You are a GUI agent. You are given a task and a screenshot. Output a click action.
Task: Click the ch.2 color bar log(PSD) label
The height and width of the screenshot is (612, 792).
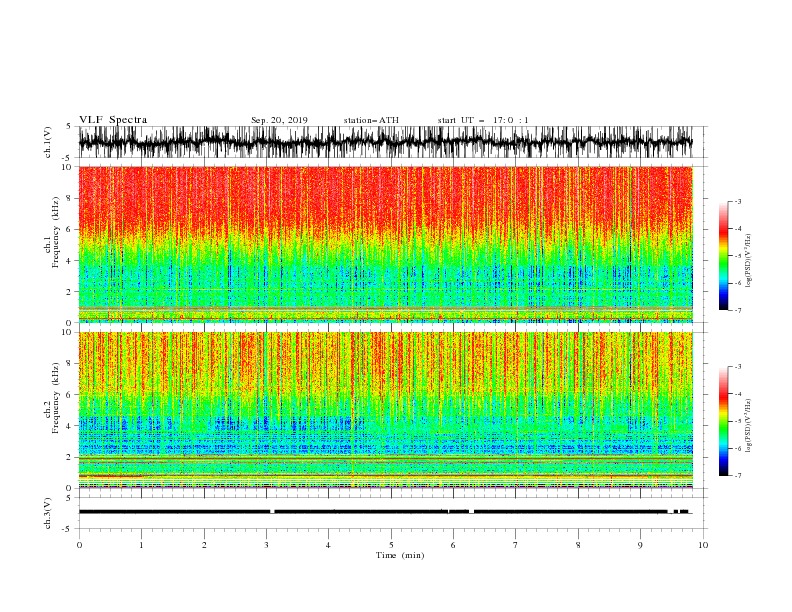click(x=748, y=426)
